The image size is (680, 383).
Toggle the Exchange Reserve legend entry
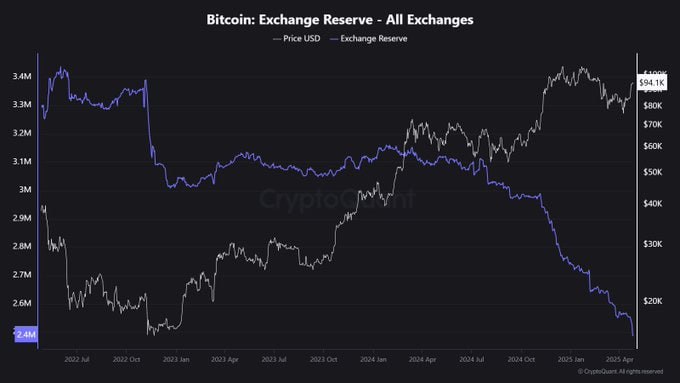click(369, 39)
